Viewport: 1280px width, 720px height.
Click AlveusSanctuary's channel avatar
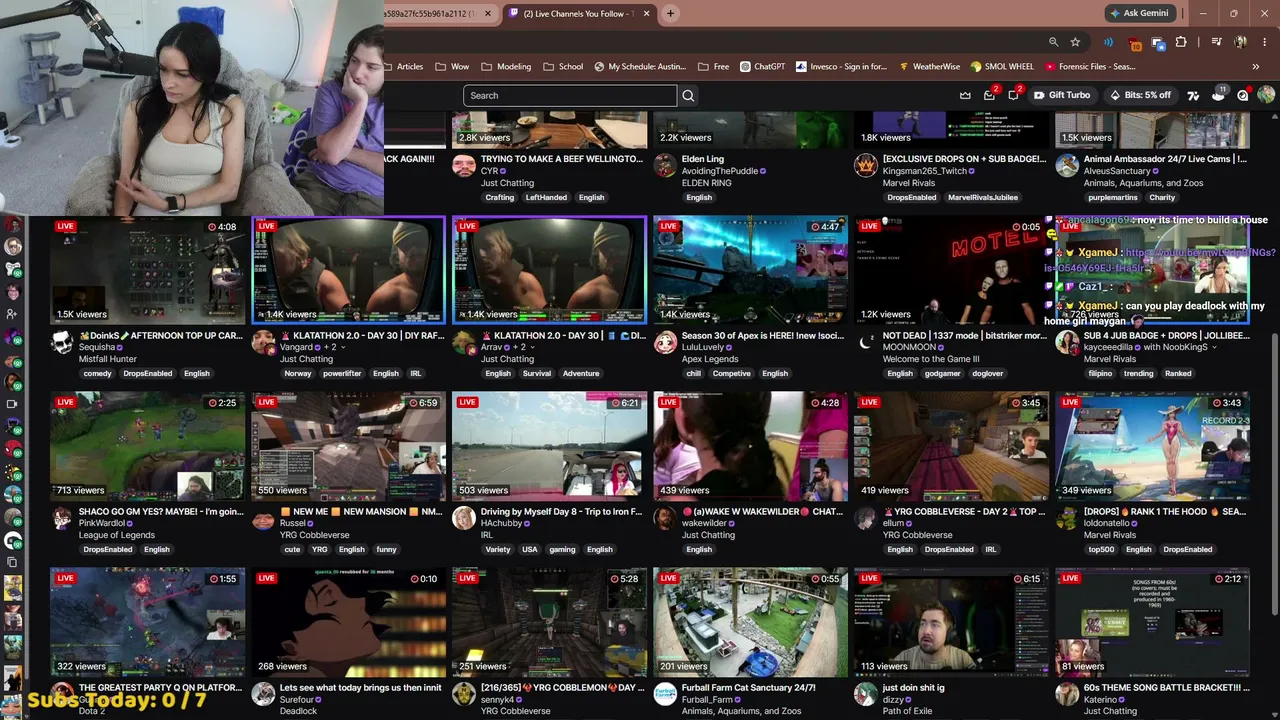coord(1067,165)
